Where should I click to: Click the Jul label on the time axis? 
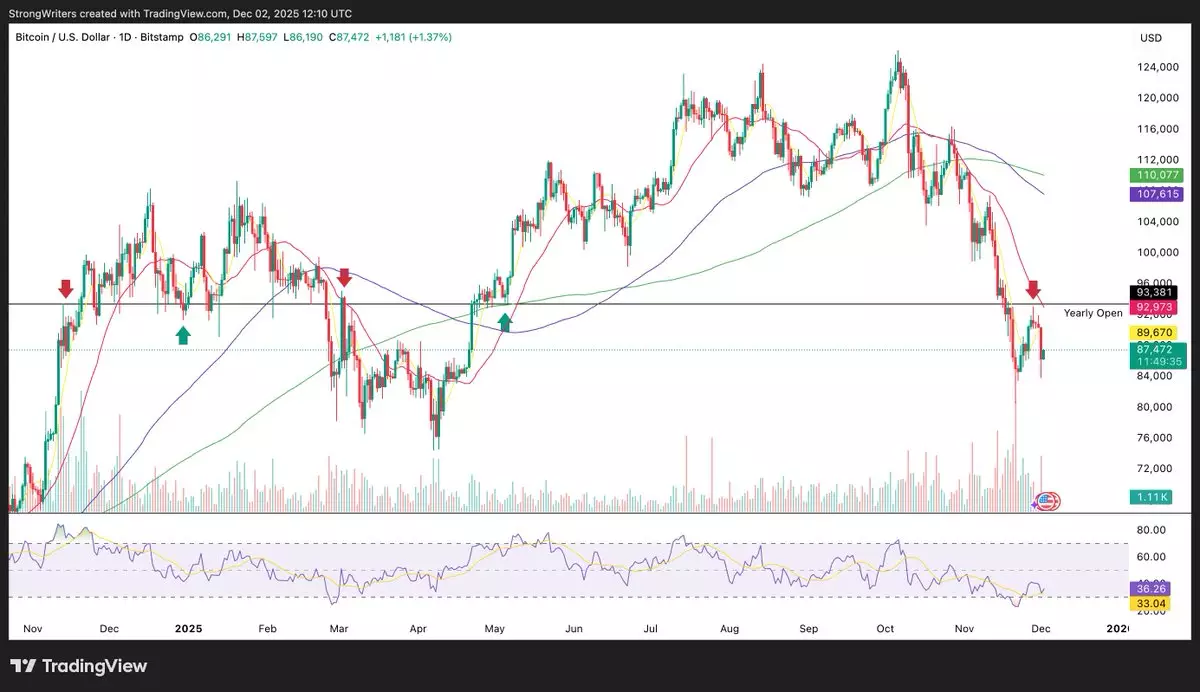coord(651,629)
